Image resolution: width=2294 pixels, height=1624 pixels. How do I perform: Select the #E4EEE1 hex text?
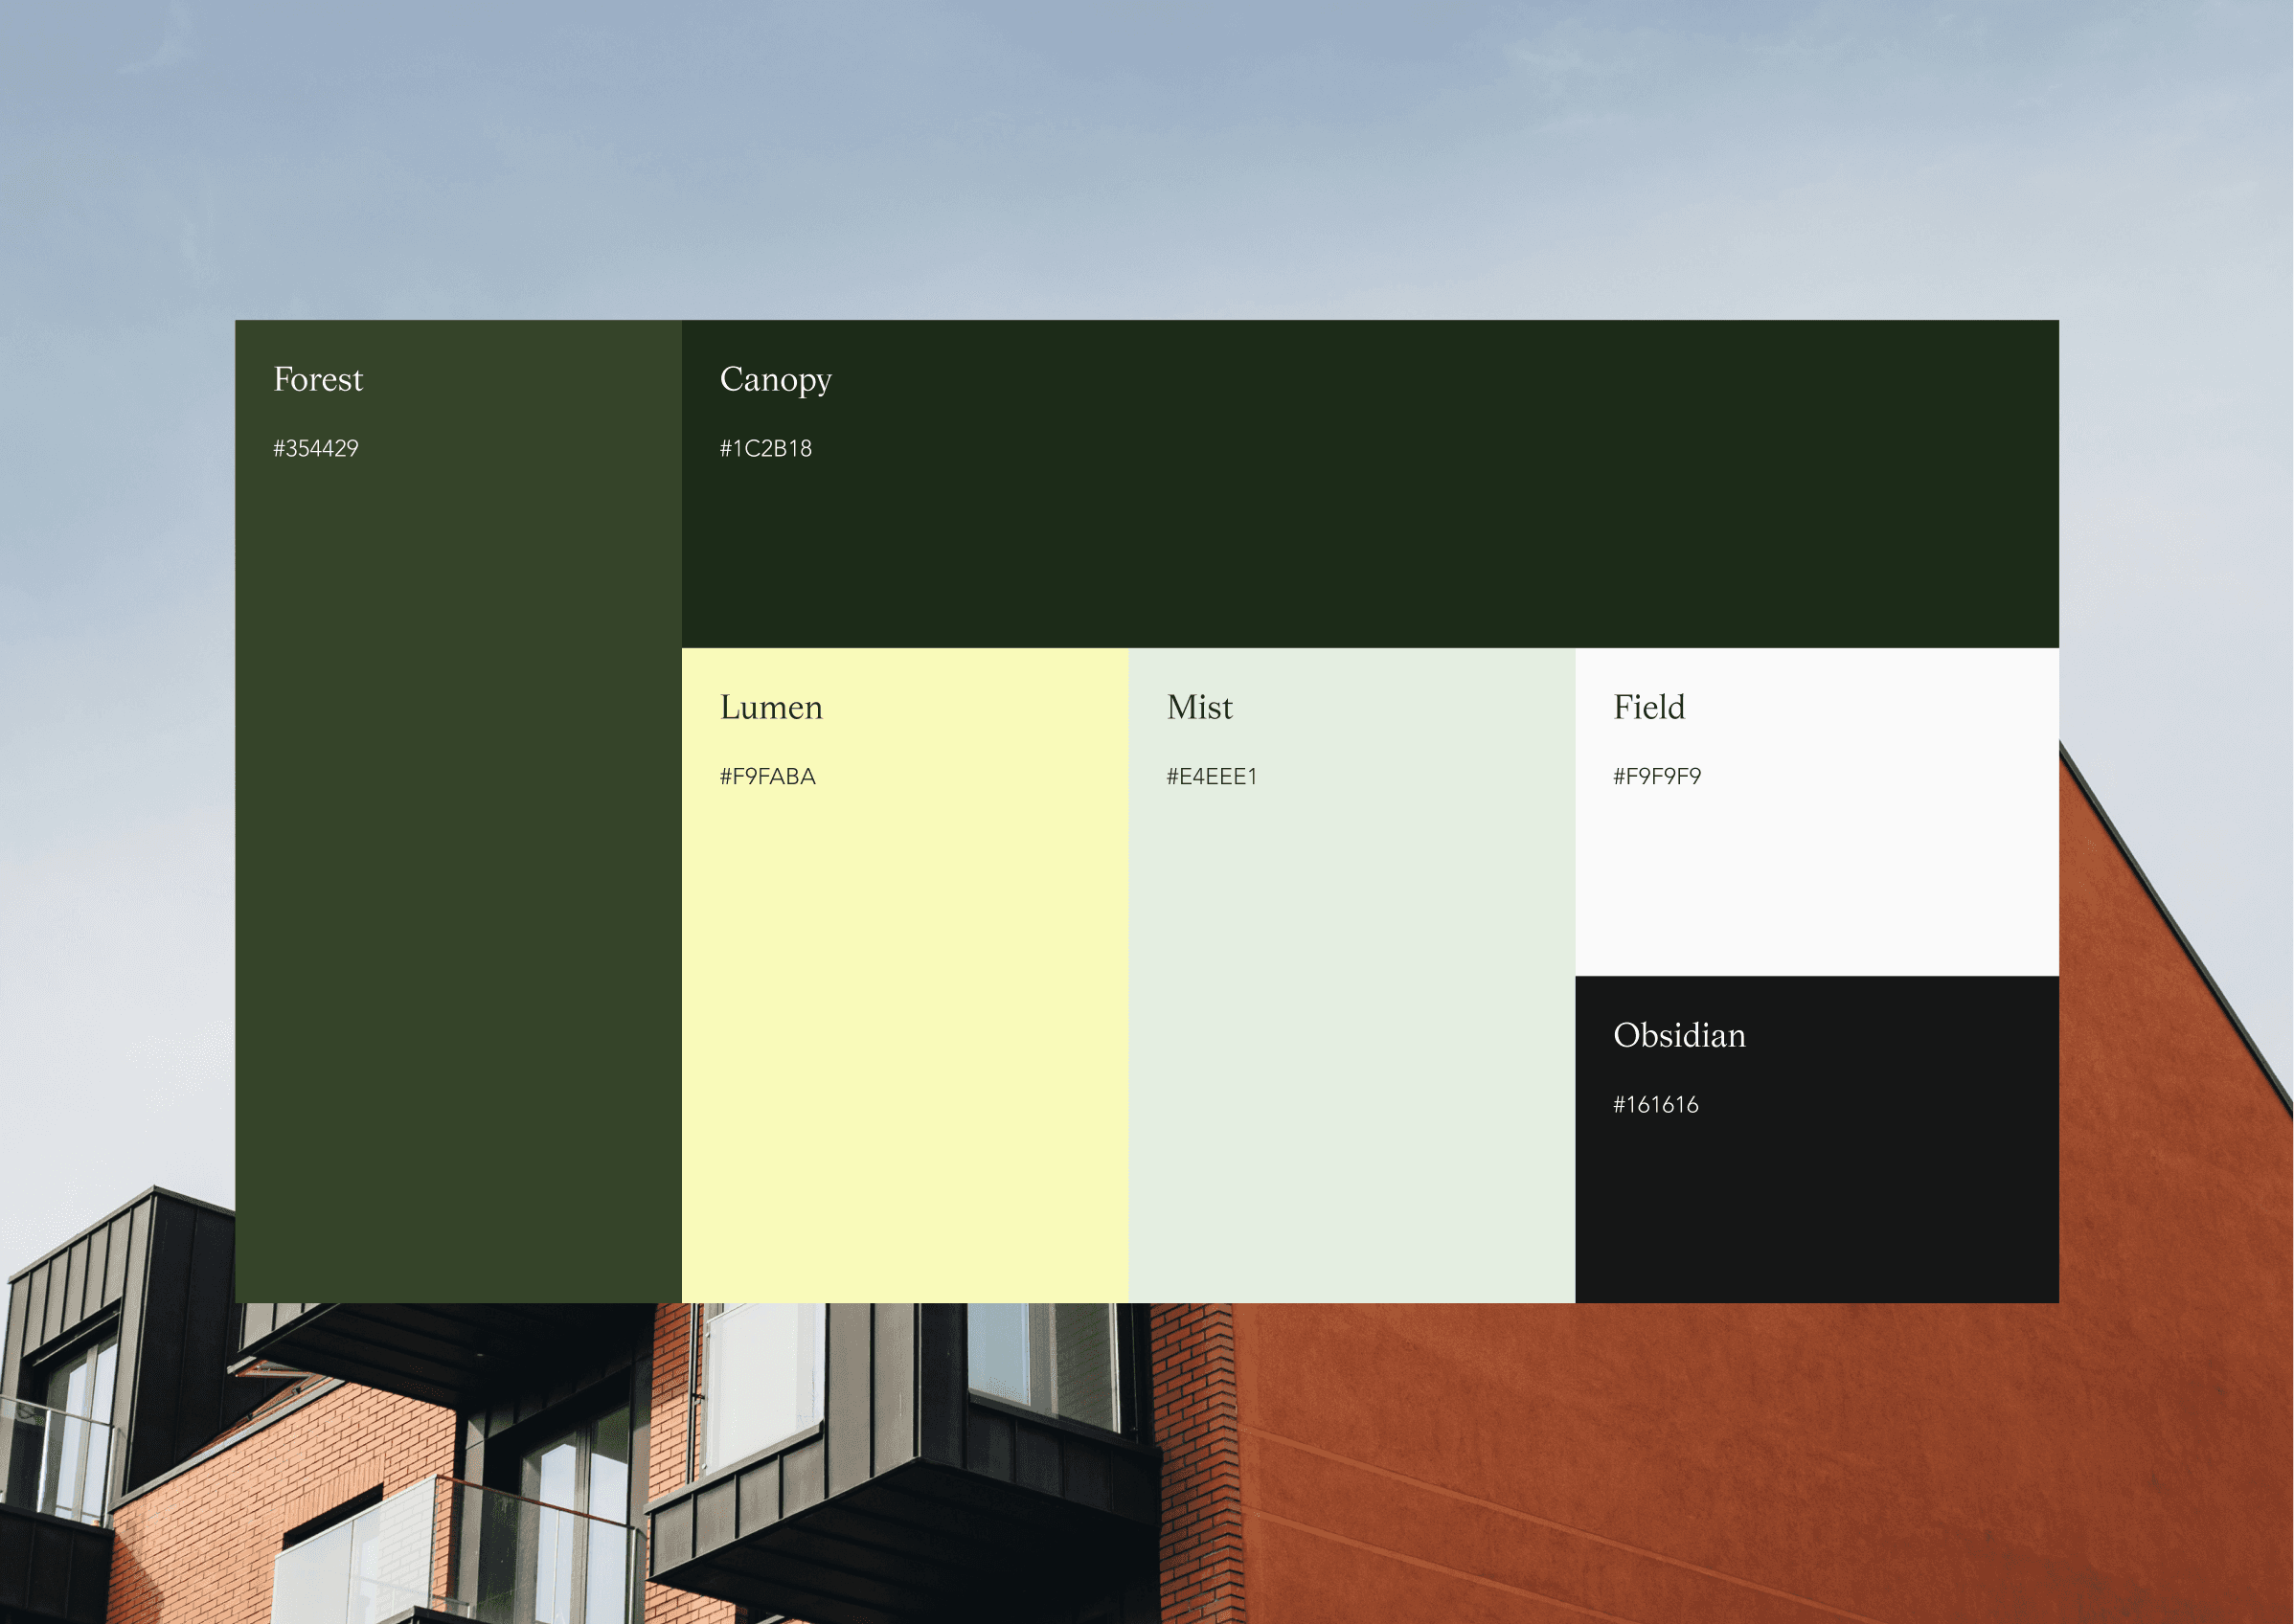click(x=1212, y=777)
